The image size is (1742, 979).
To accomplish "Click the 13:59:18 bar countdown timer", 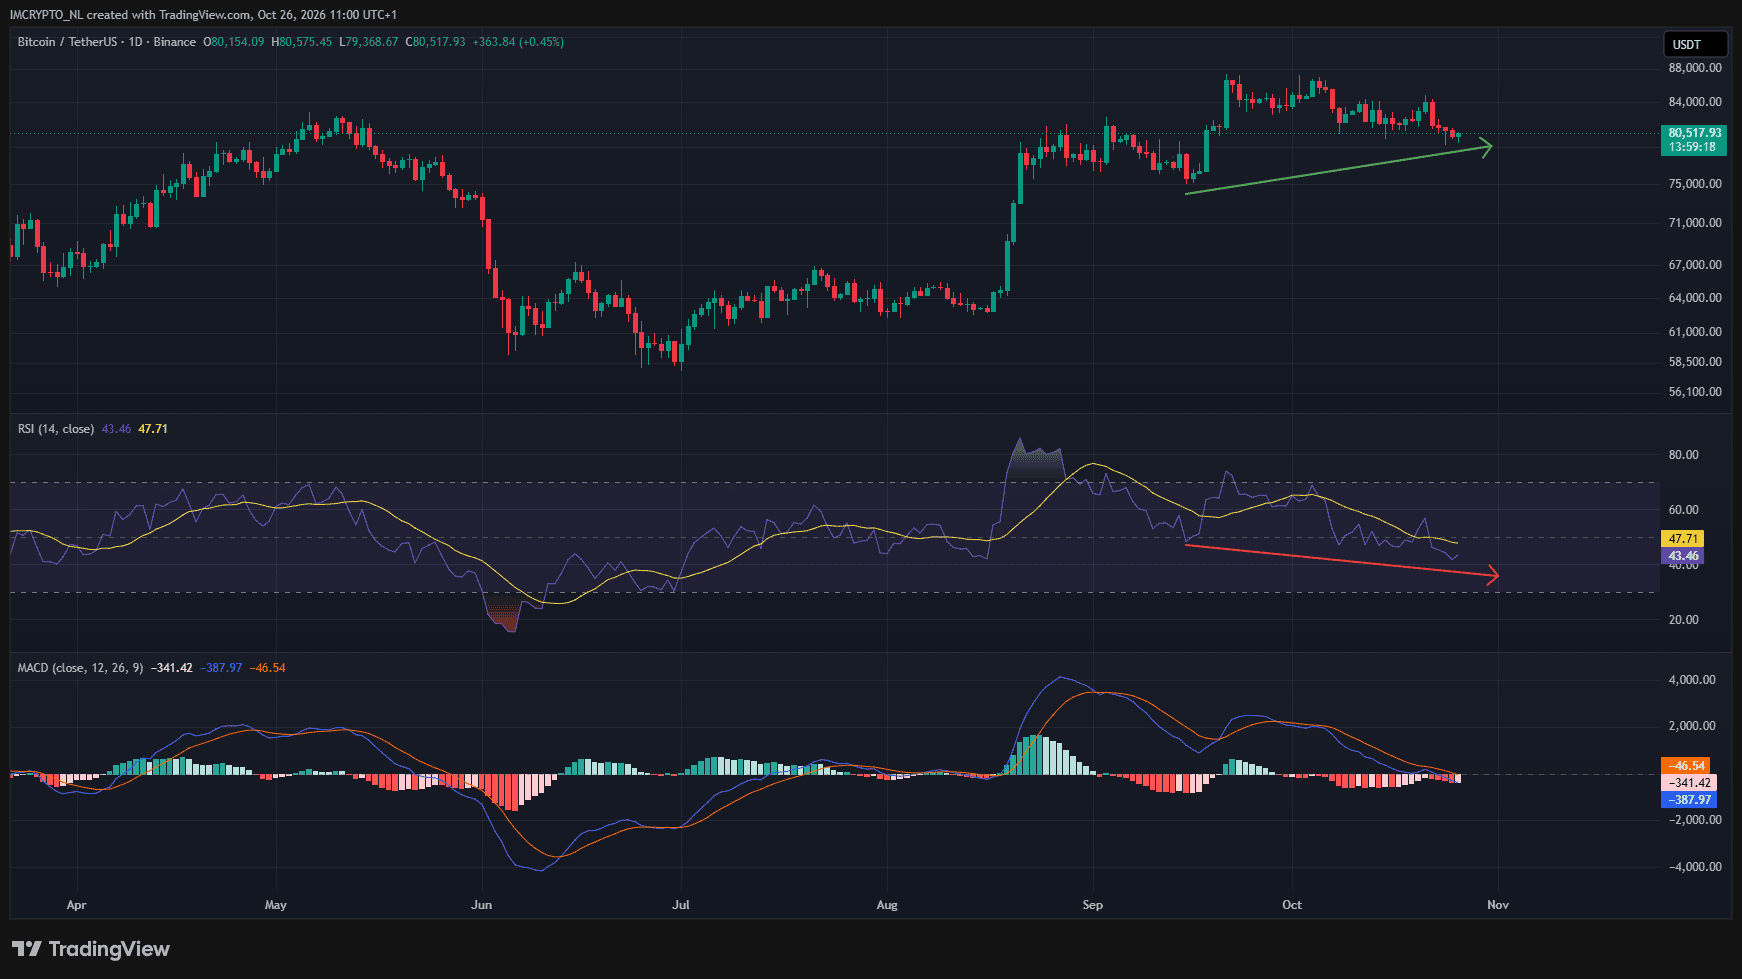I will (1694, 147).
